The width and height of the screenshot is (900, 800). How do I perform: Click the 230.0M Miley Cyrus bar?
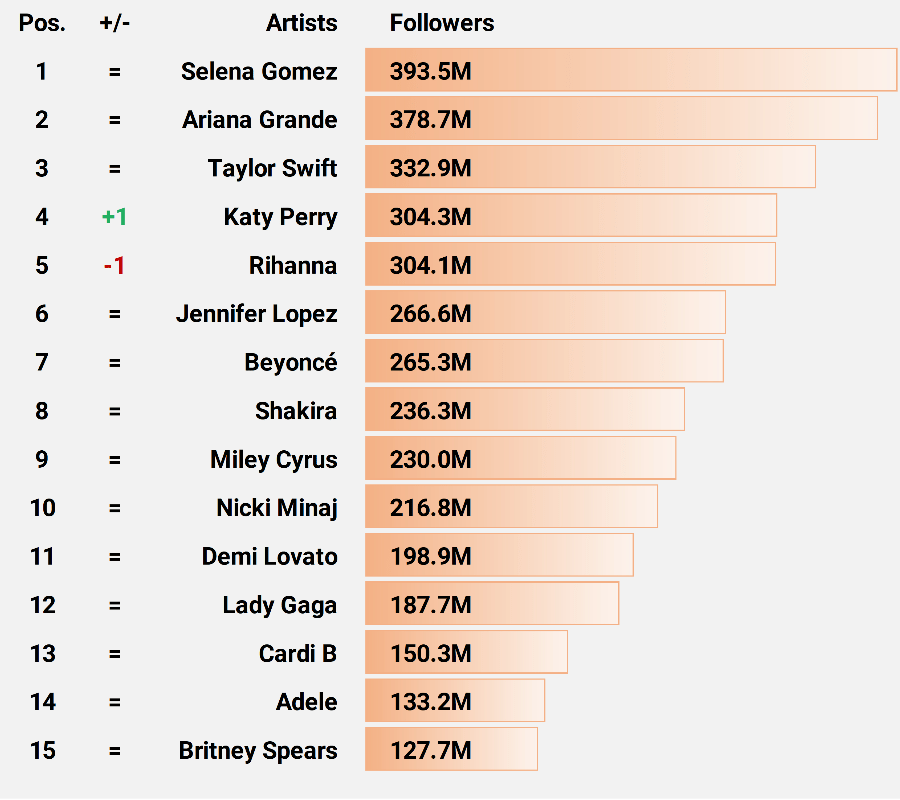520,459
